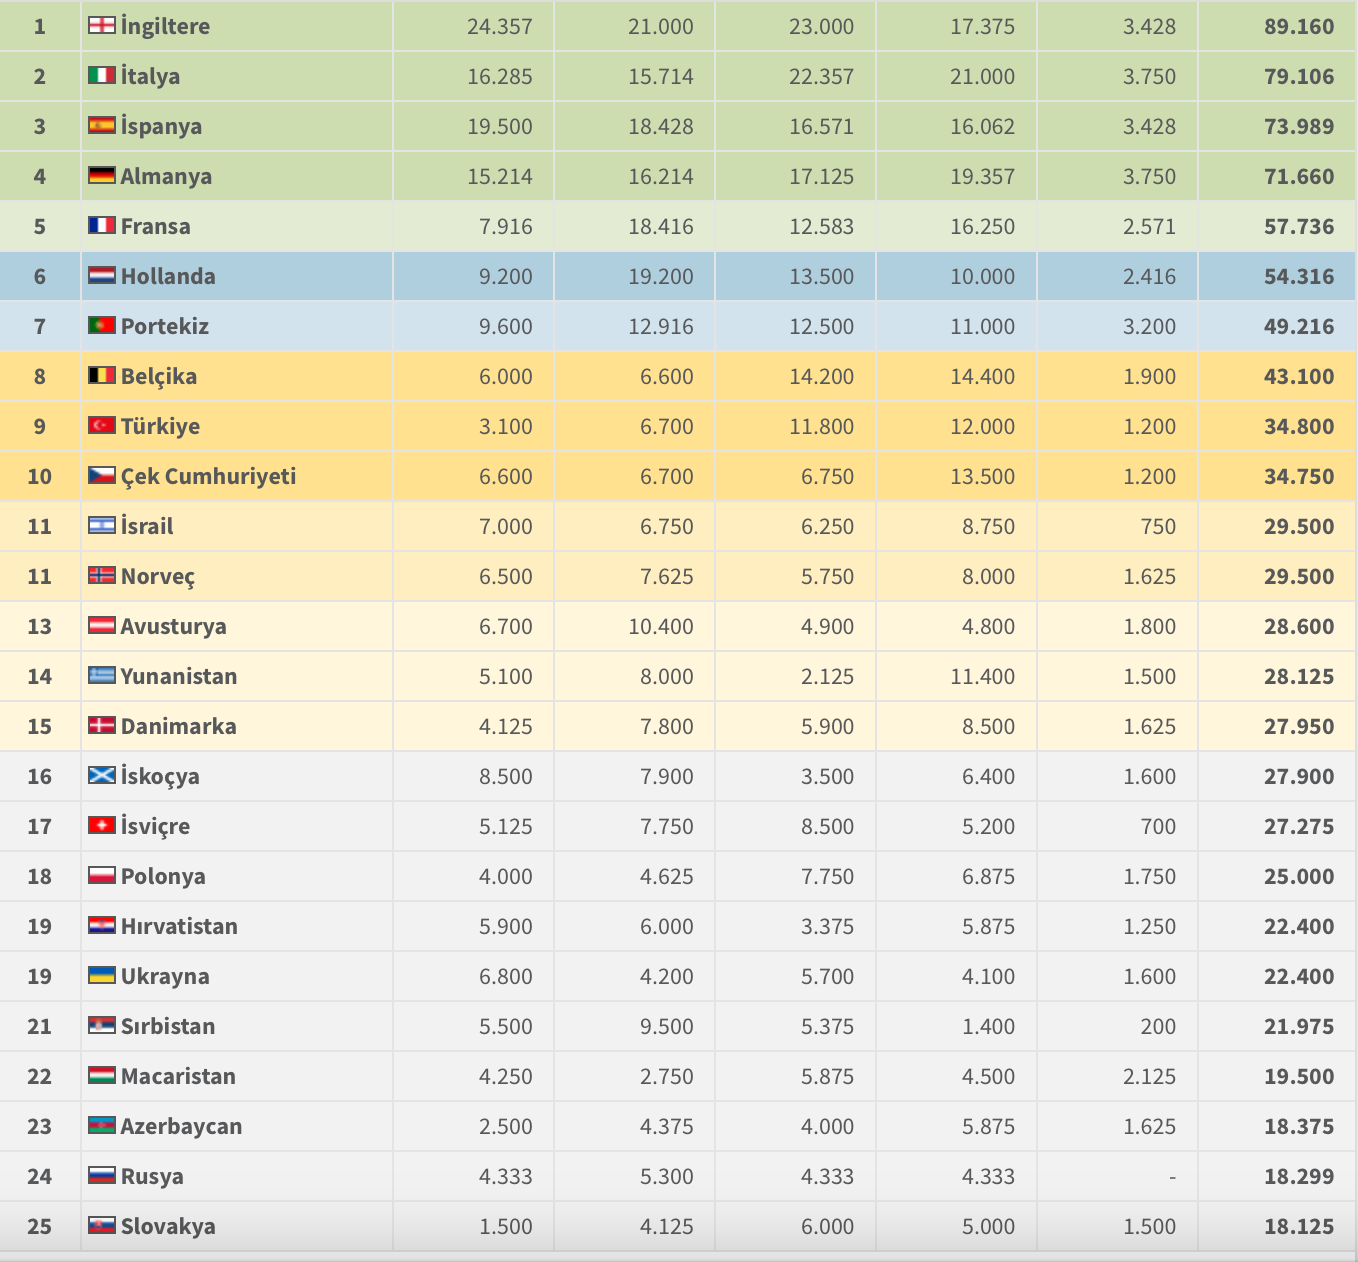
Task: Click the rank number 13
Action: pyautogui.click(x=39, y=626)
